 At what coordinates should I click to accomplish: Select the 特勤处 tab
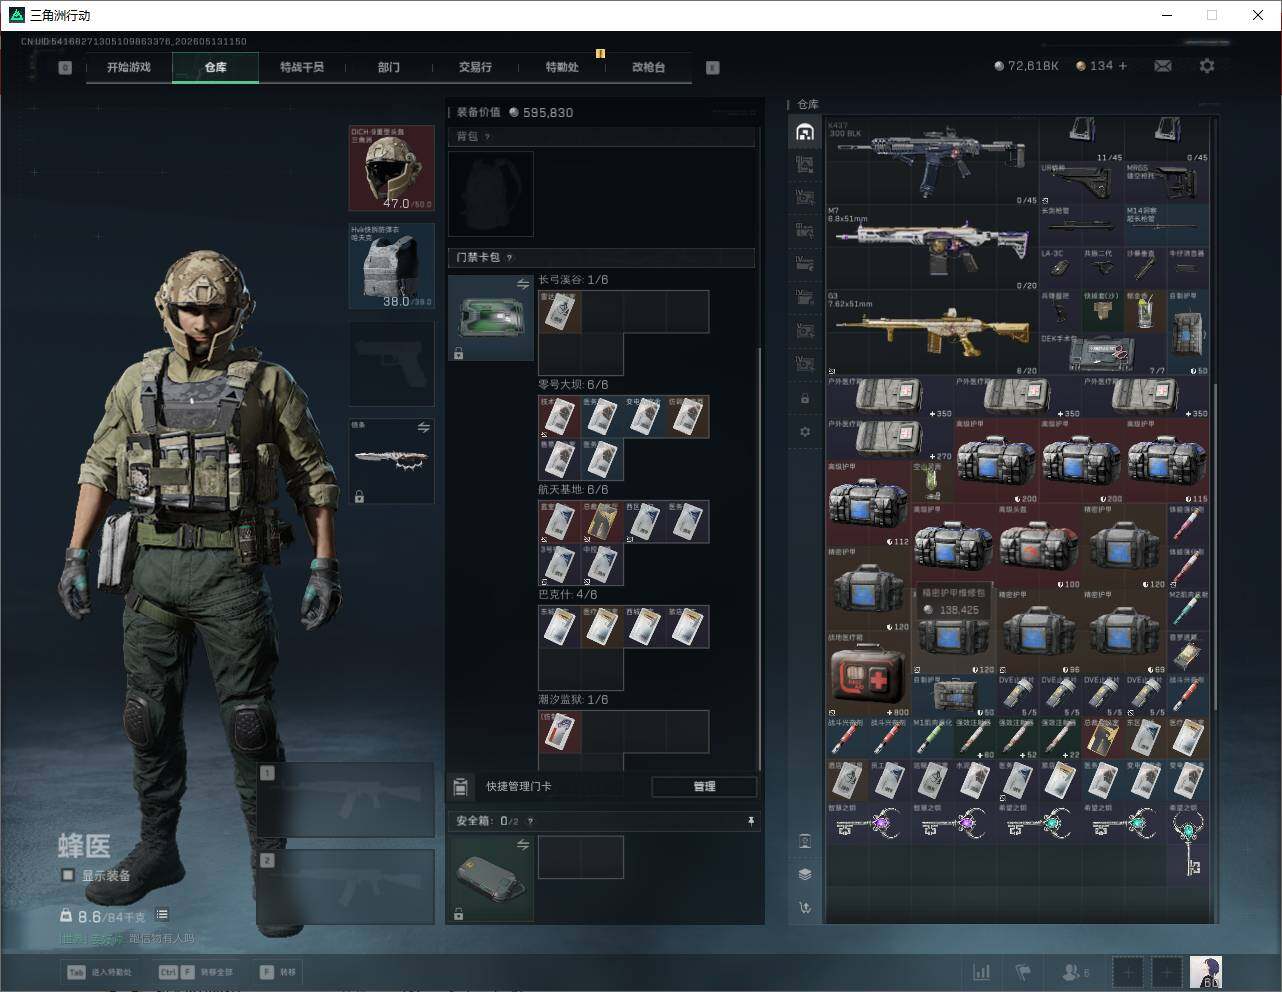coord(562,67)
